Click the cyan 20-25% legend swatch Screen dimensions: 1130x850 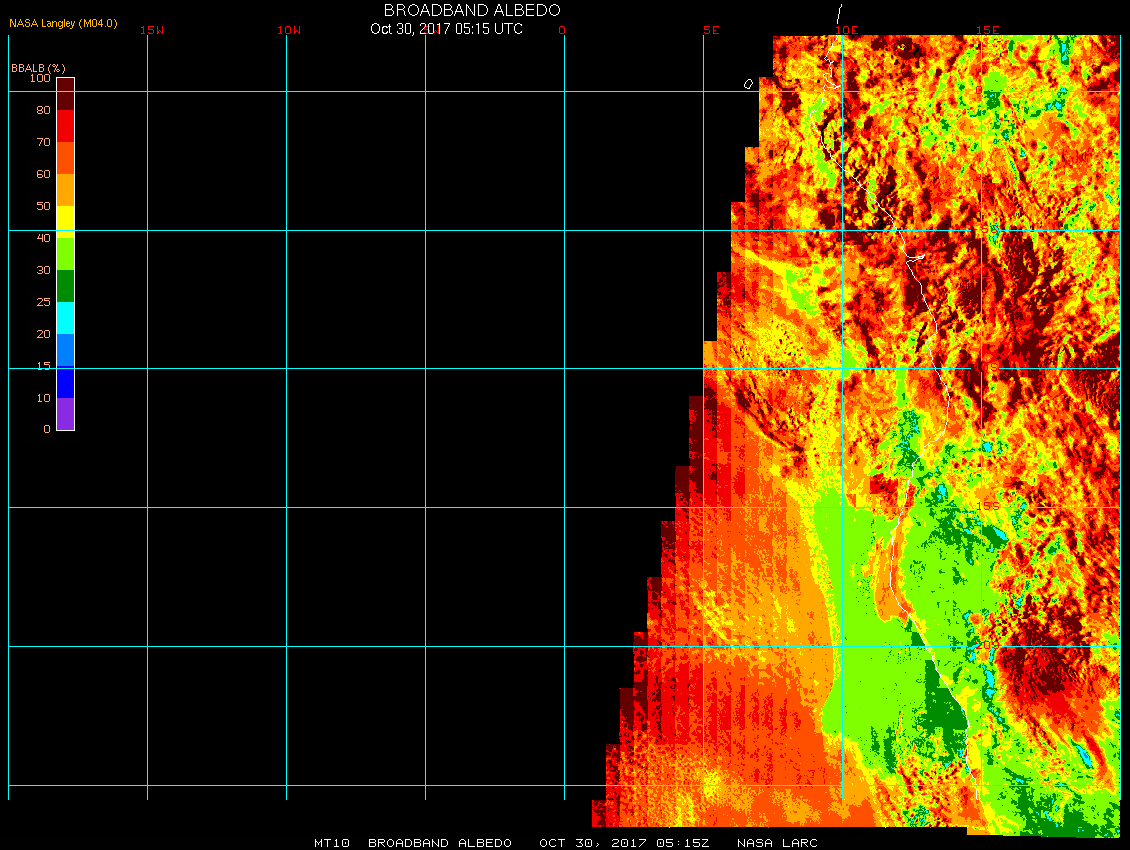coord(65,318)
